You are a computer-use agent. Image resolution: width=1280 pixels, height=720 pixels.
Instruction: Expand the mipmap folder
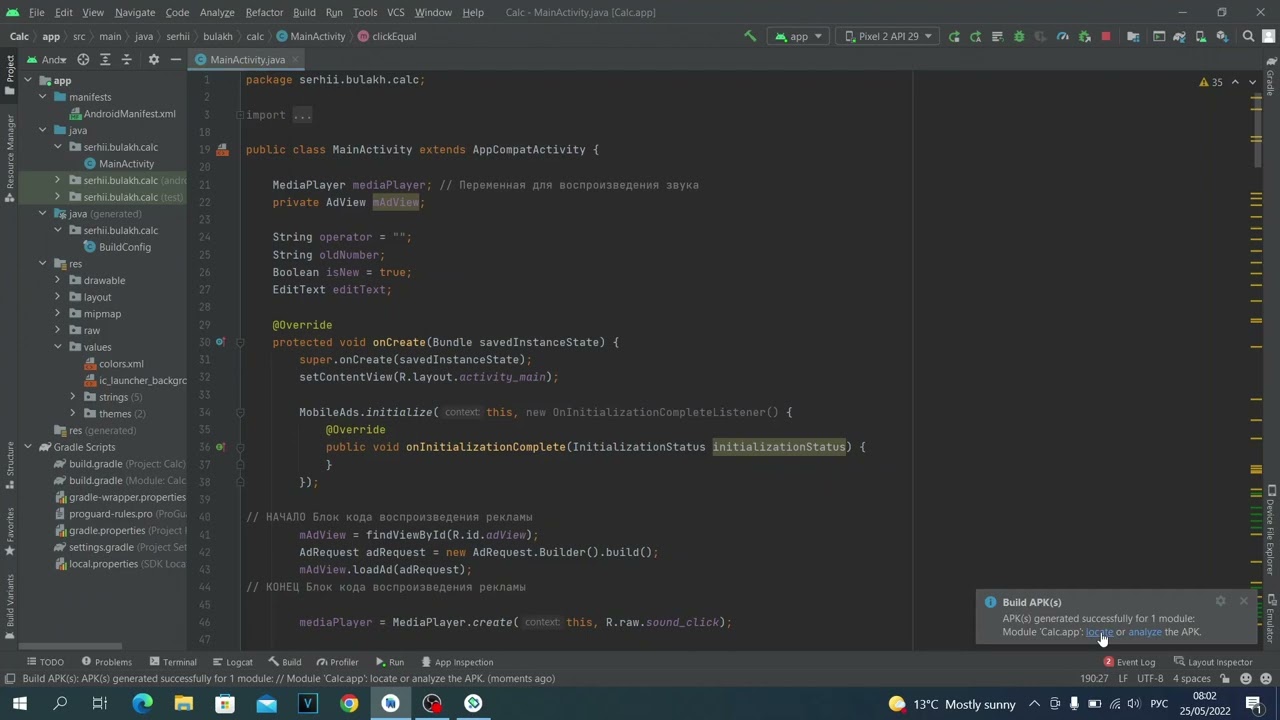(x=58, y=314)
